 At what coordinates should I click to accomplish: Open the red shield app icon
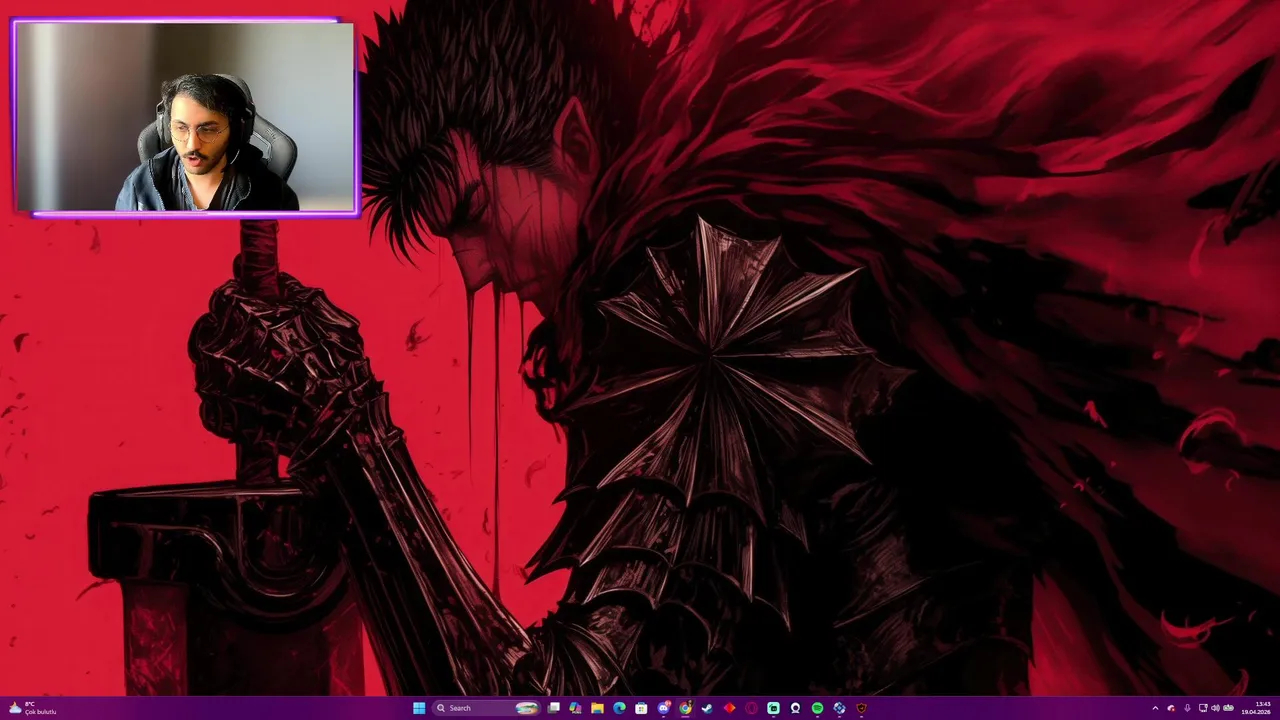[x=861, y=708]
